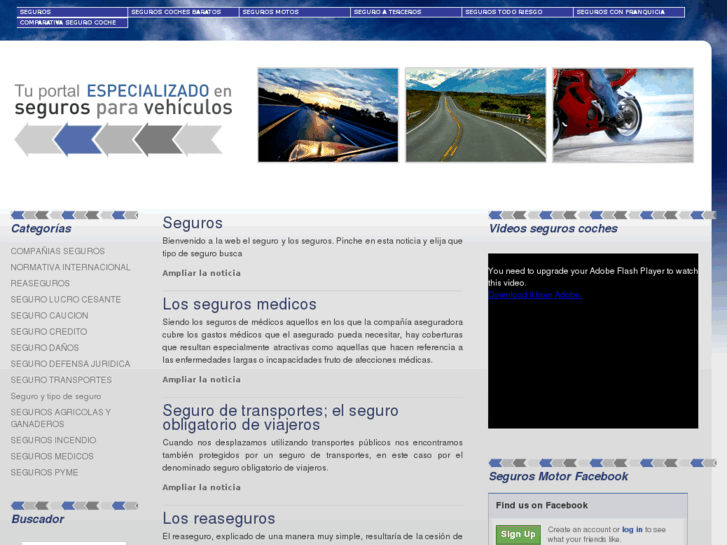Click the Facebook log in link
The height and width of the screenshot is (545, 727).
click(632, 529)
